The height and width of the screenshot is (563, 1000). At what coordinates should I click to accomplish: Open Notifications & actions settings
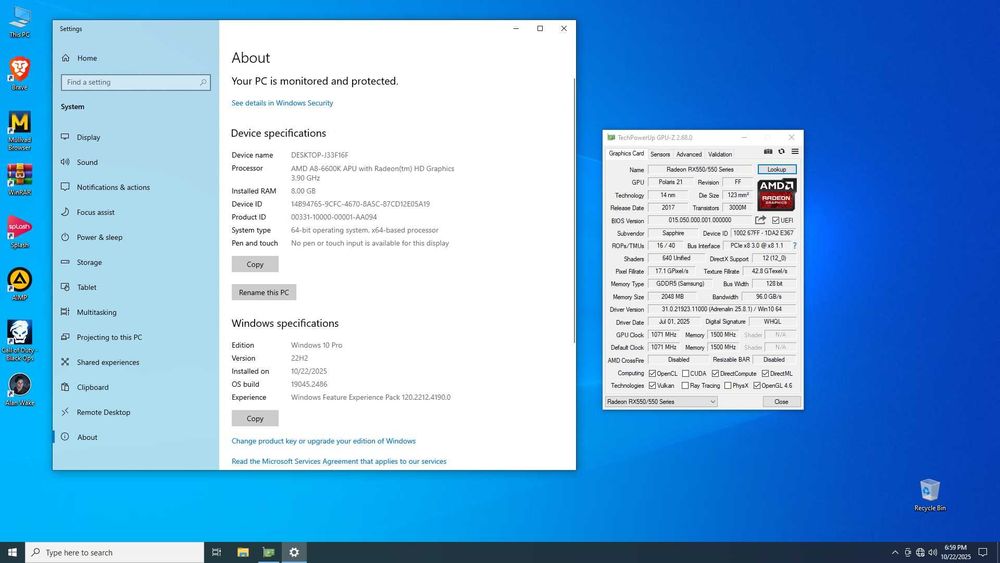[x=113, y=187]
